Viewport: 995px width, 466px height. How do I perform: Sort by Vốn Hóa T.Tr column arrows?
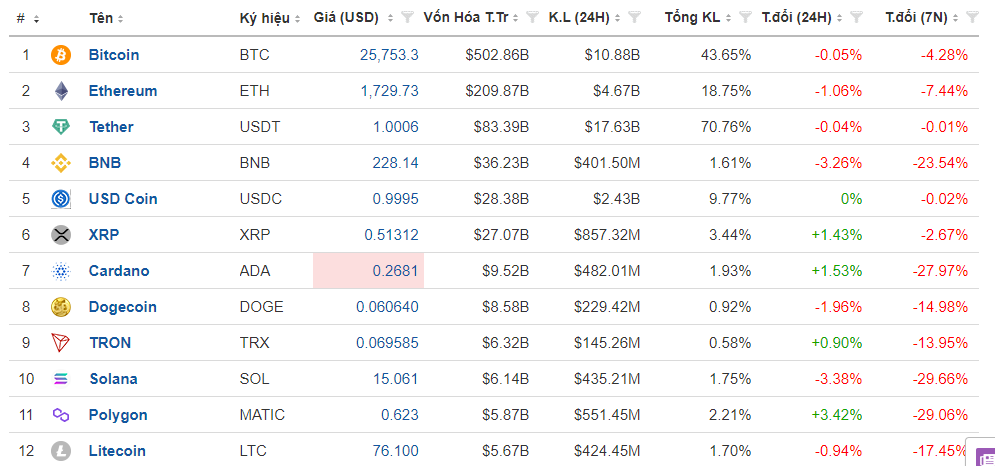[x=517, y=19]
